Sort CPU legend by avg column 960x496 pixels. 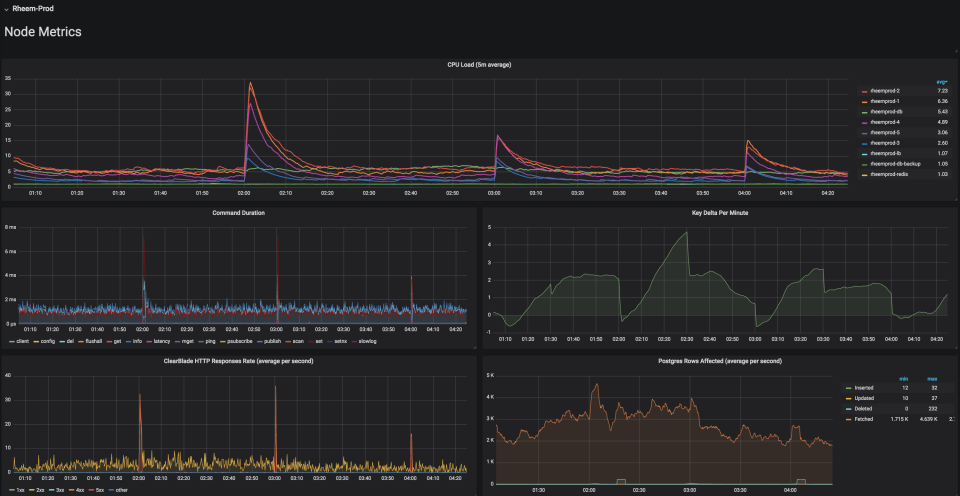tap(942, 81)
